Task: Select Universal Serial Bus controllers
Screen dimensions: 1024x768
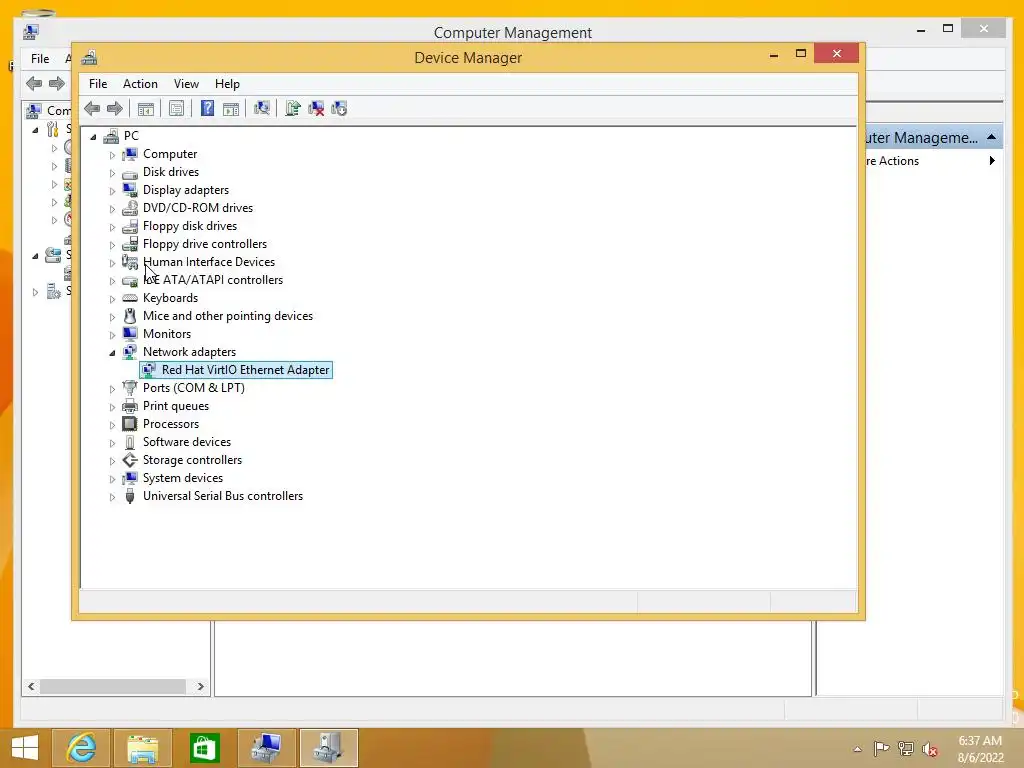Action: coord(223,496)
